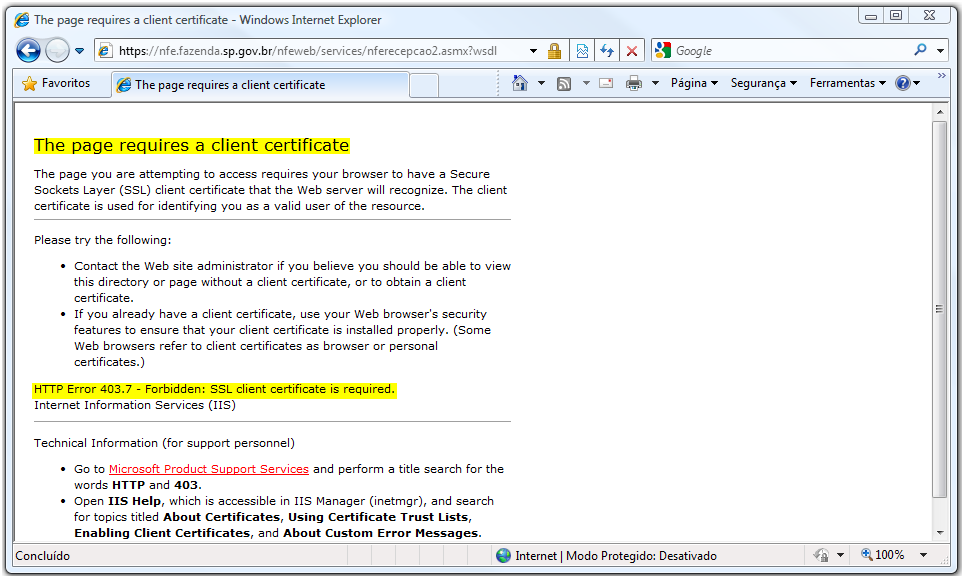Click the Google logo icon in search box

click(663, 50)
